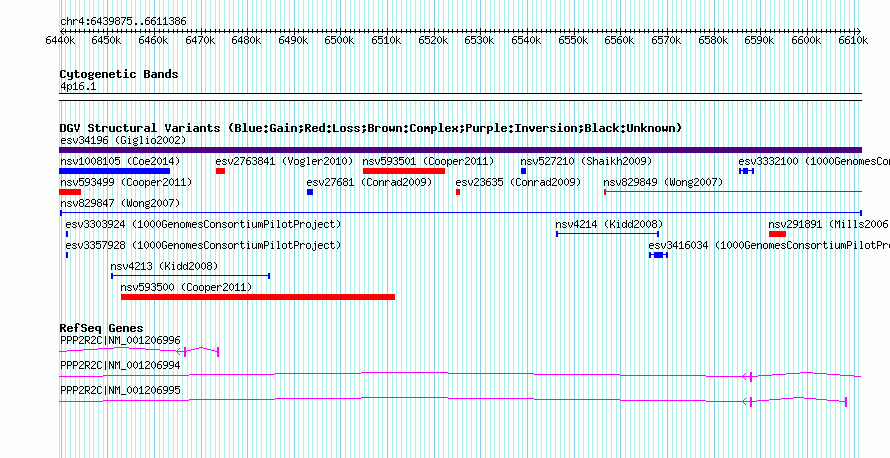Select the long red nsv593500 bar
The height and width of the screenshot is (458, 890).
tap(258, 297)
